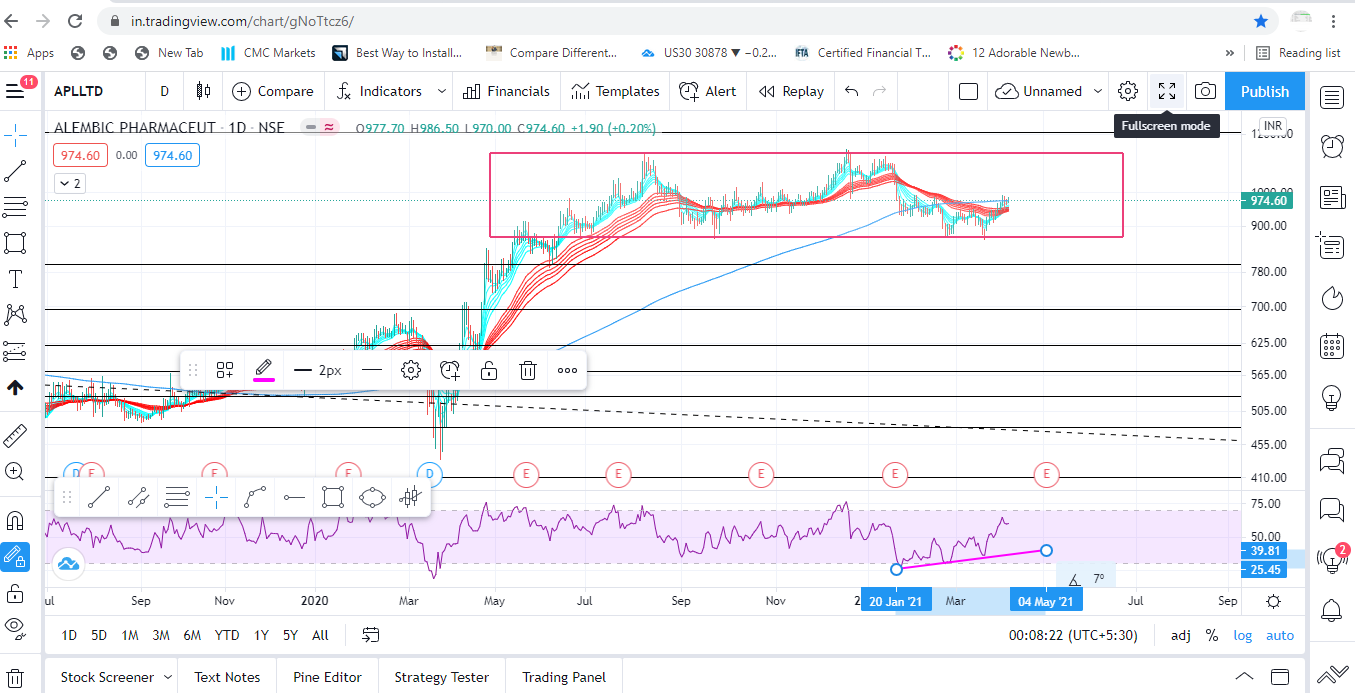Create an Alert from top toolbar

pyautogui.click(x=708, y=91)
